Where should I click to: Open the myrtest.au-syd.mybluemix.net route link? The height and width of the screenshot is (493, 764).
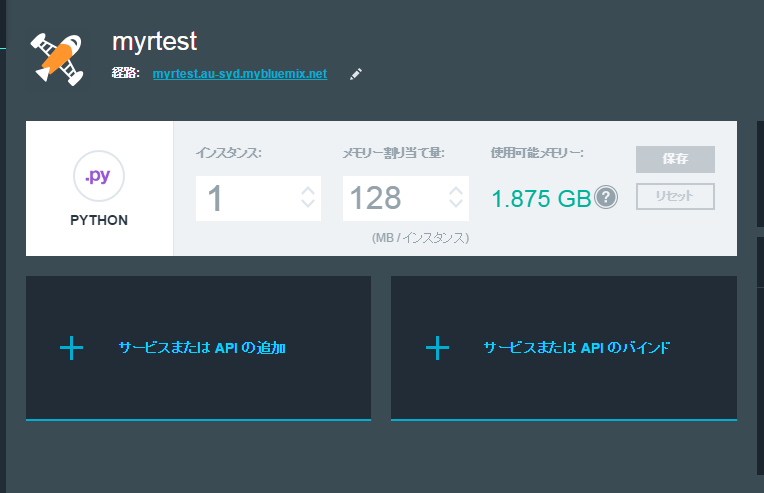coord(240,74)
